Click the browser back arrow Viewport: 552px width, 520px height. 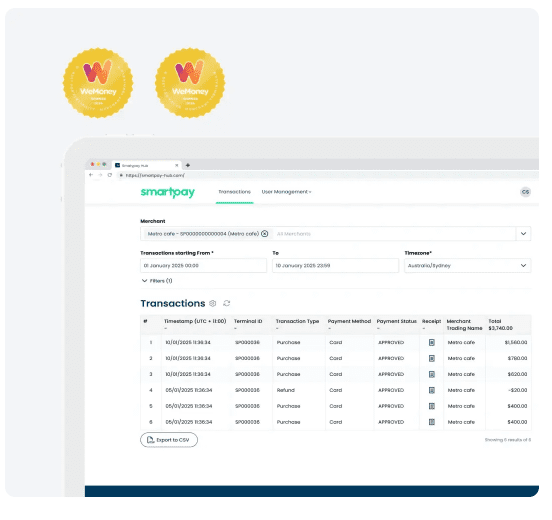pyautogui.click(x=91, y=175)
